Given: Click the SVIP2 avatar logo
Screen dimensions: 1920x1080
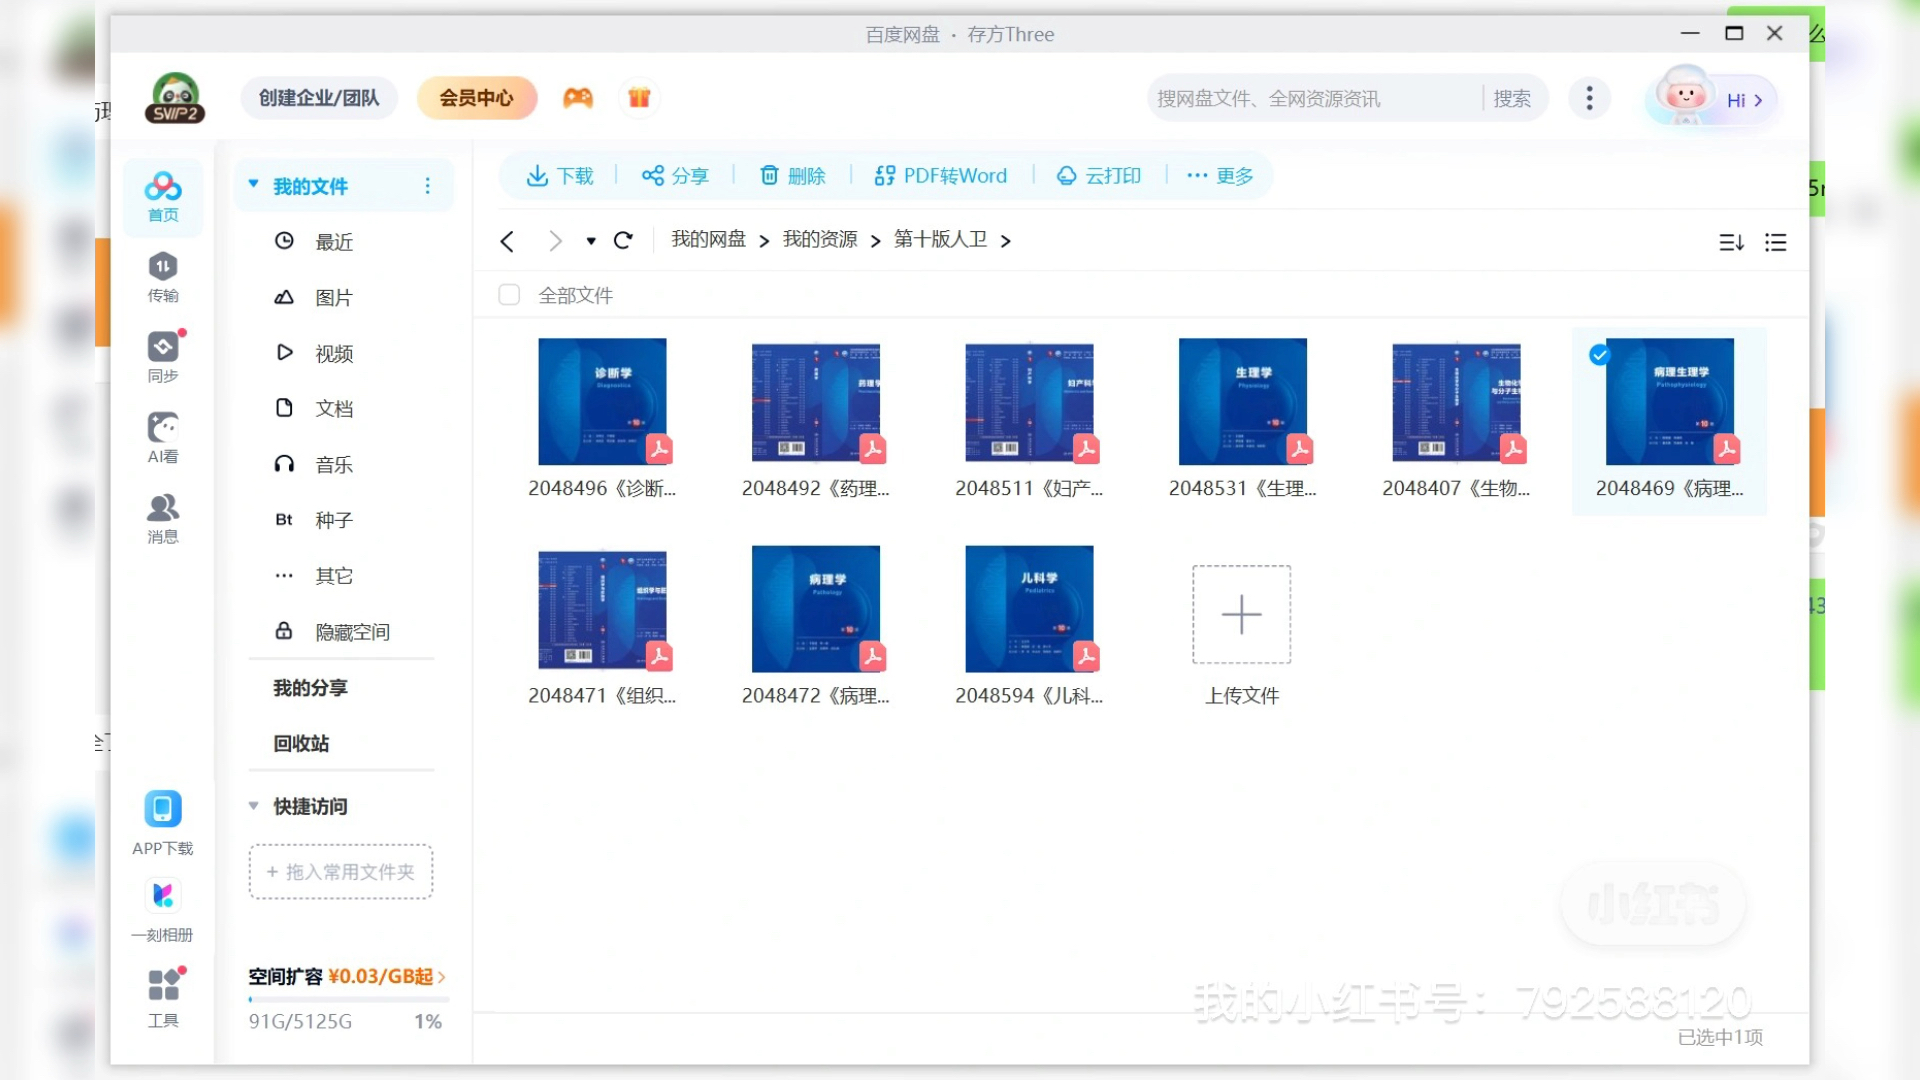Looking at the screenshot, I should point(175,98).
